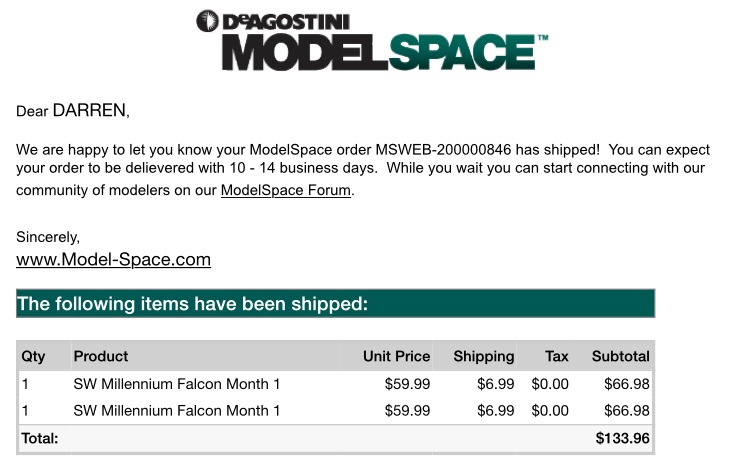Click the DeAgostini sunburst logo icon

[207, 21]
